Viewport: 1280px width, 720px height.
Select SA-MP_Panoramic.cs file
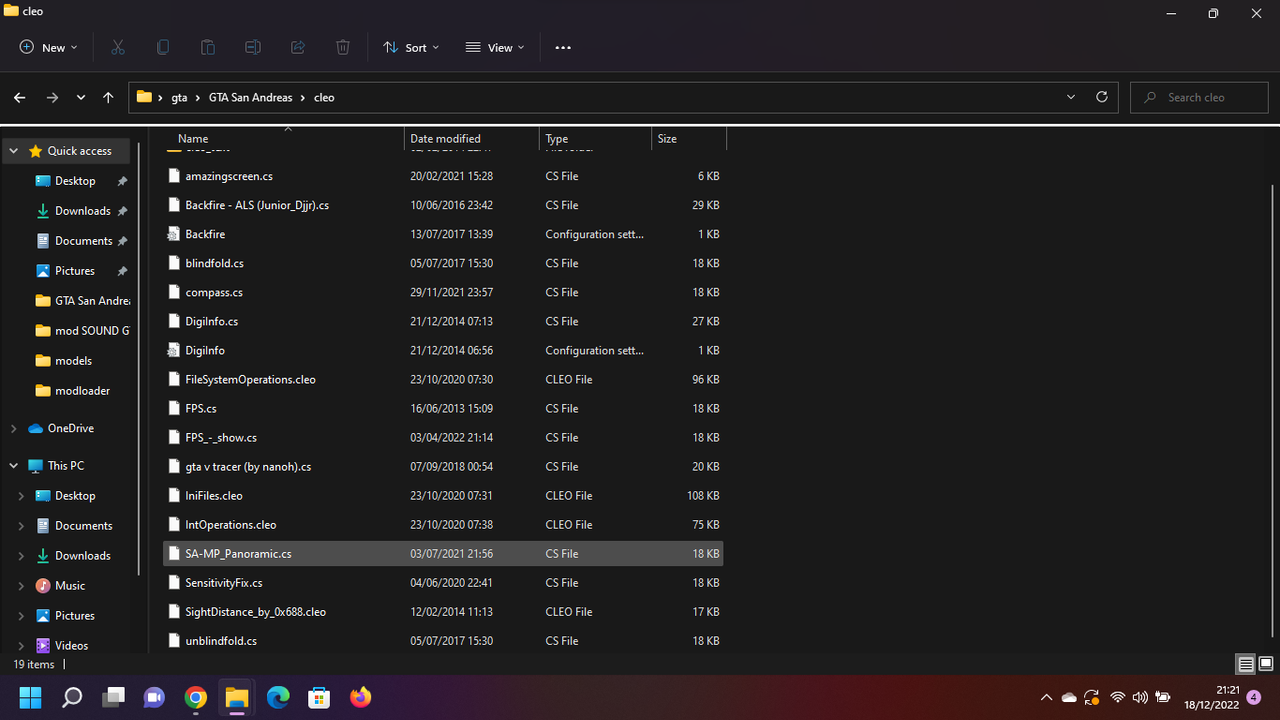[443, 553]
